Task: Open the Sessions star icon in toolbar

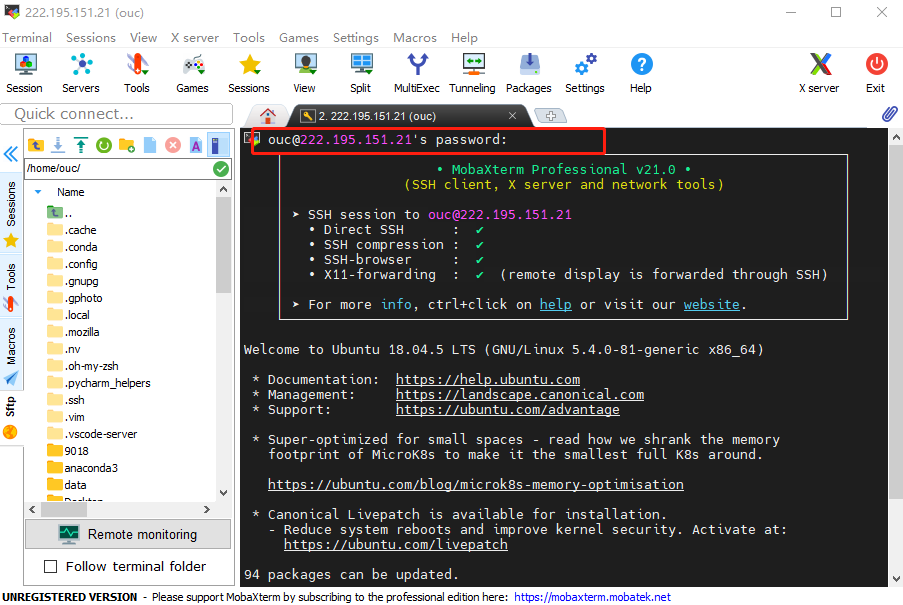Action: coord(249,73)
